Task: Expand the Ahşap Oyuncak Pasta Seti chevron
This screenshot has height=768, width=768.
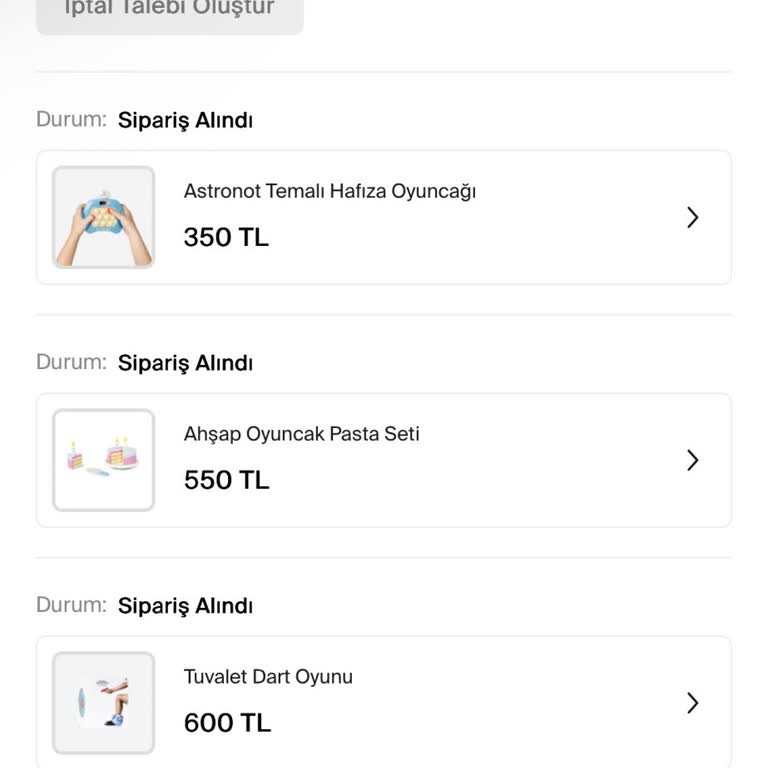Action: coord(692,460)
